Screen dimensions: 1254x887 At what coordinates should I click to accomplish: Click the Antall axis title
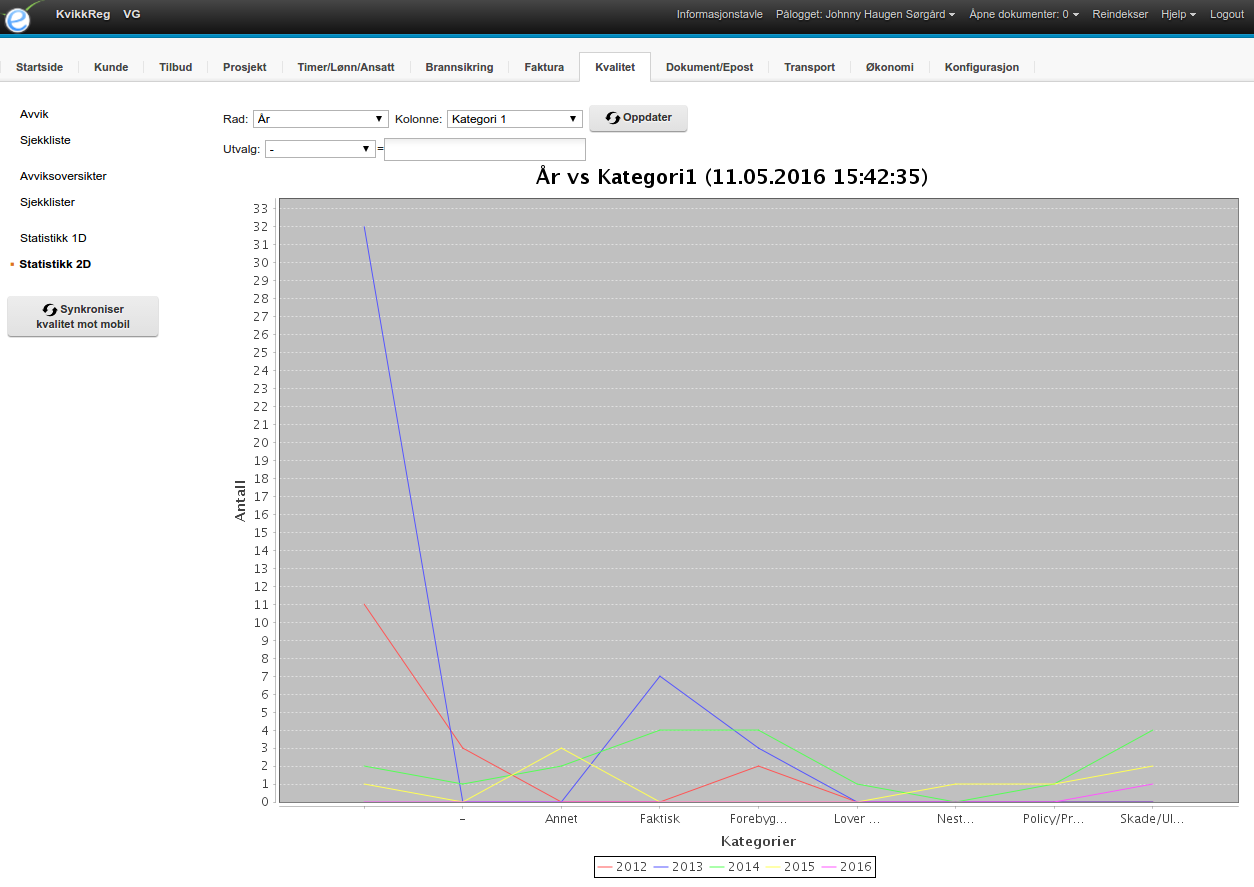[240, 501]
